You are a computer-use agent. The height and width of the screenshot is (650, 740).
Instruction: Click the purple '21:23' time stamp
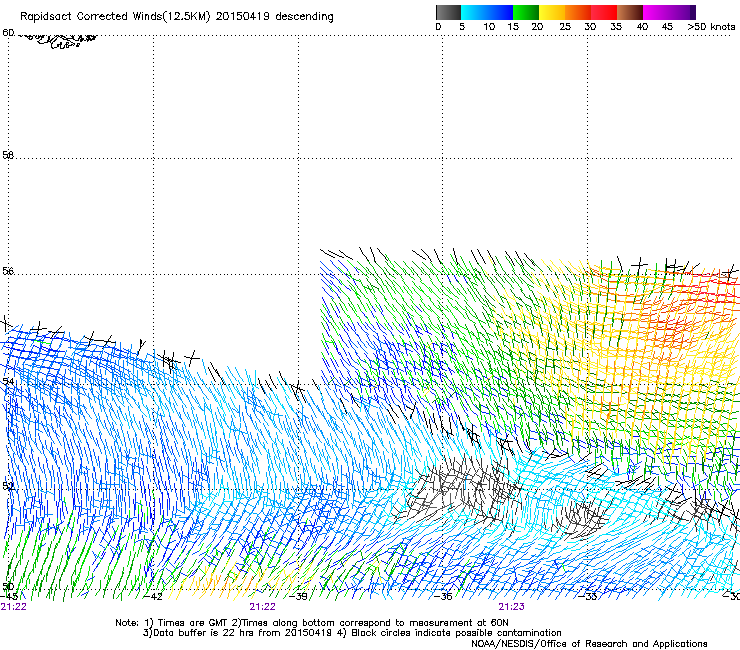(x=511, y=607)
